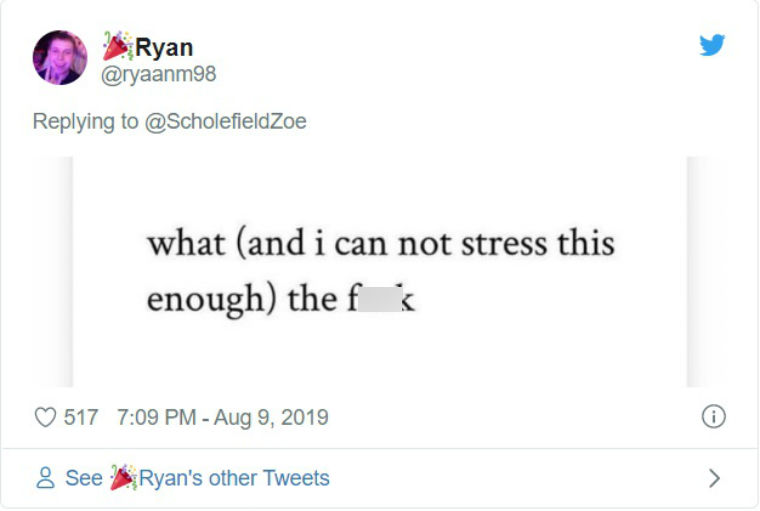Click the Twitter bird logo
The image size is (760, 511).
(712, 45)
